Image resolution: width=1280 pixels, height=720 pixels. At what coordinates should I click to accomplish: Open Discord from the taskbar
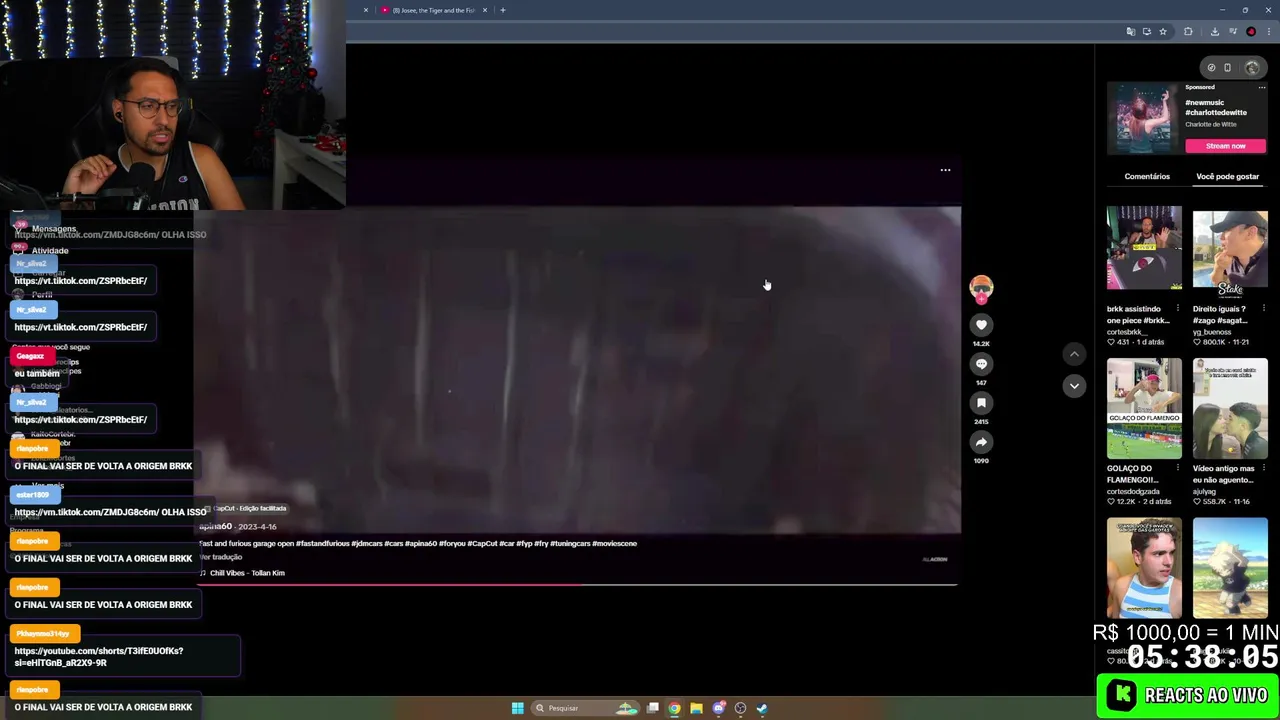click(x=719, y=708)
